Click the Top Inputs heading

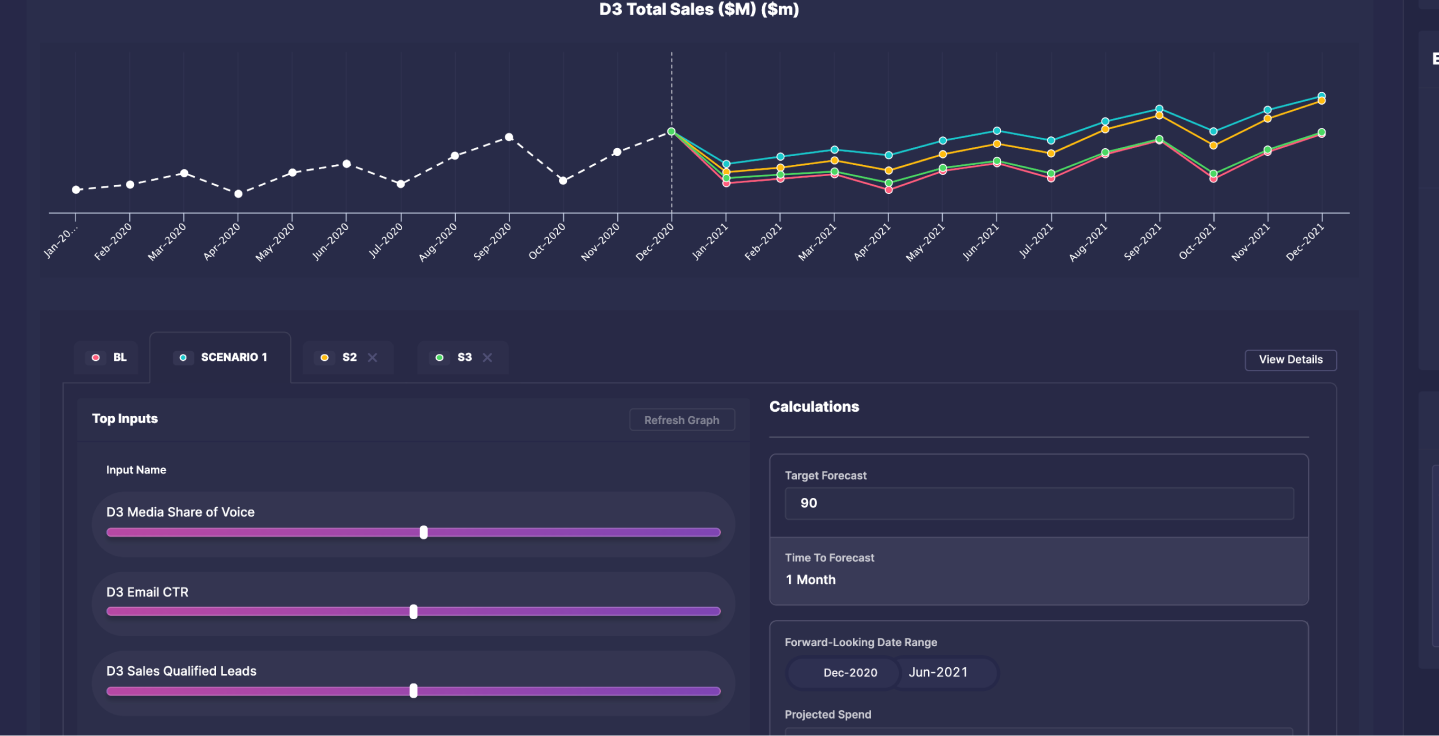click(125, 419)
